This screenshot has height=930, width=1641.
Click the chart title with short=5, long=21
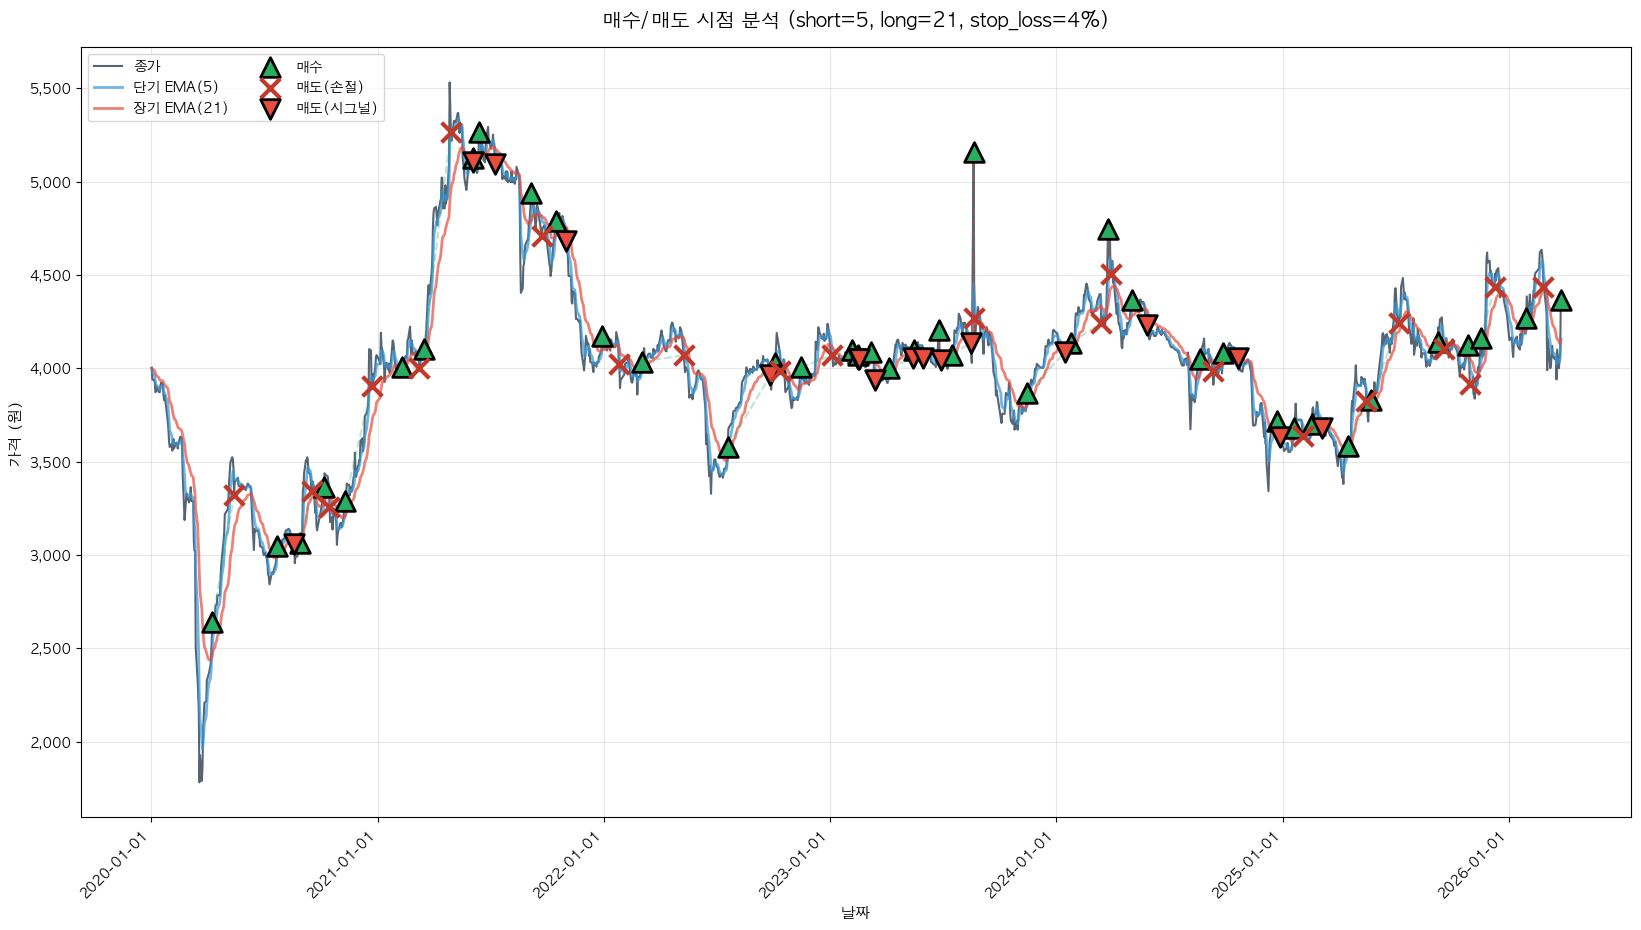pos(855,20)
